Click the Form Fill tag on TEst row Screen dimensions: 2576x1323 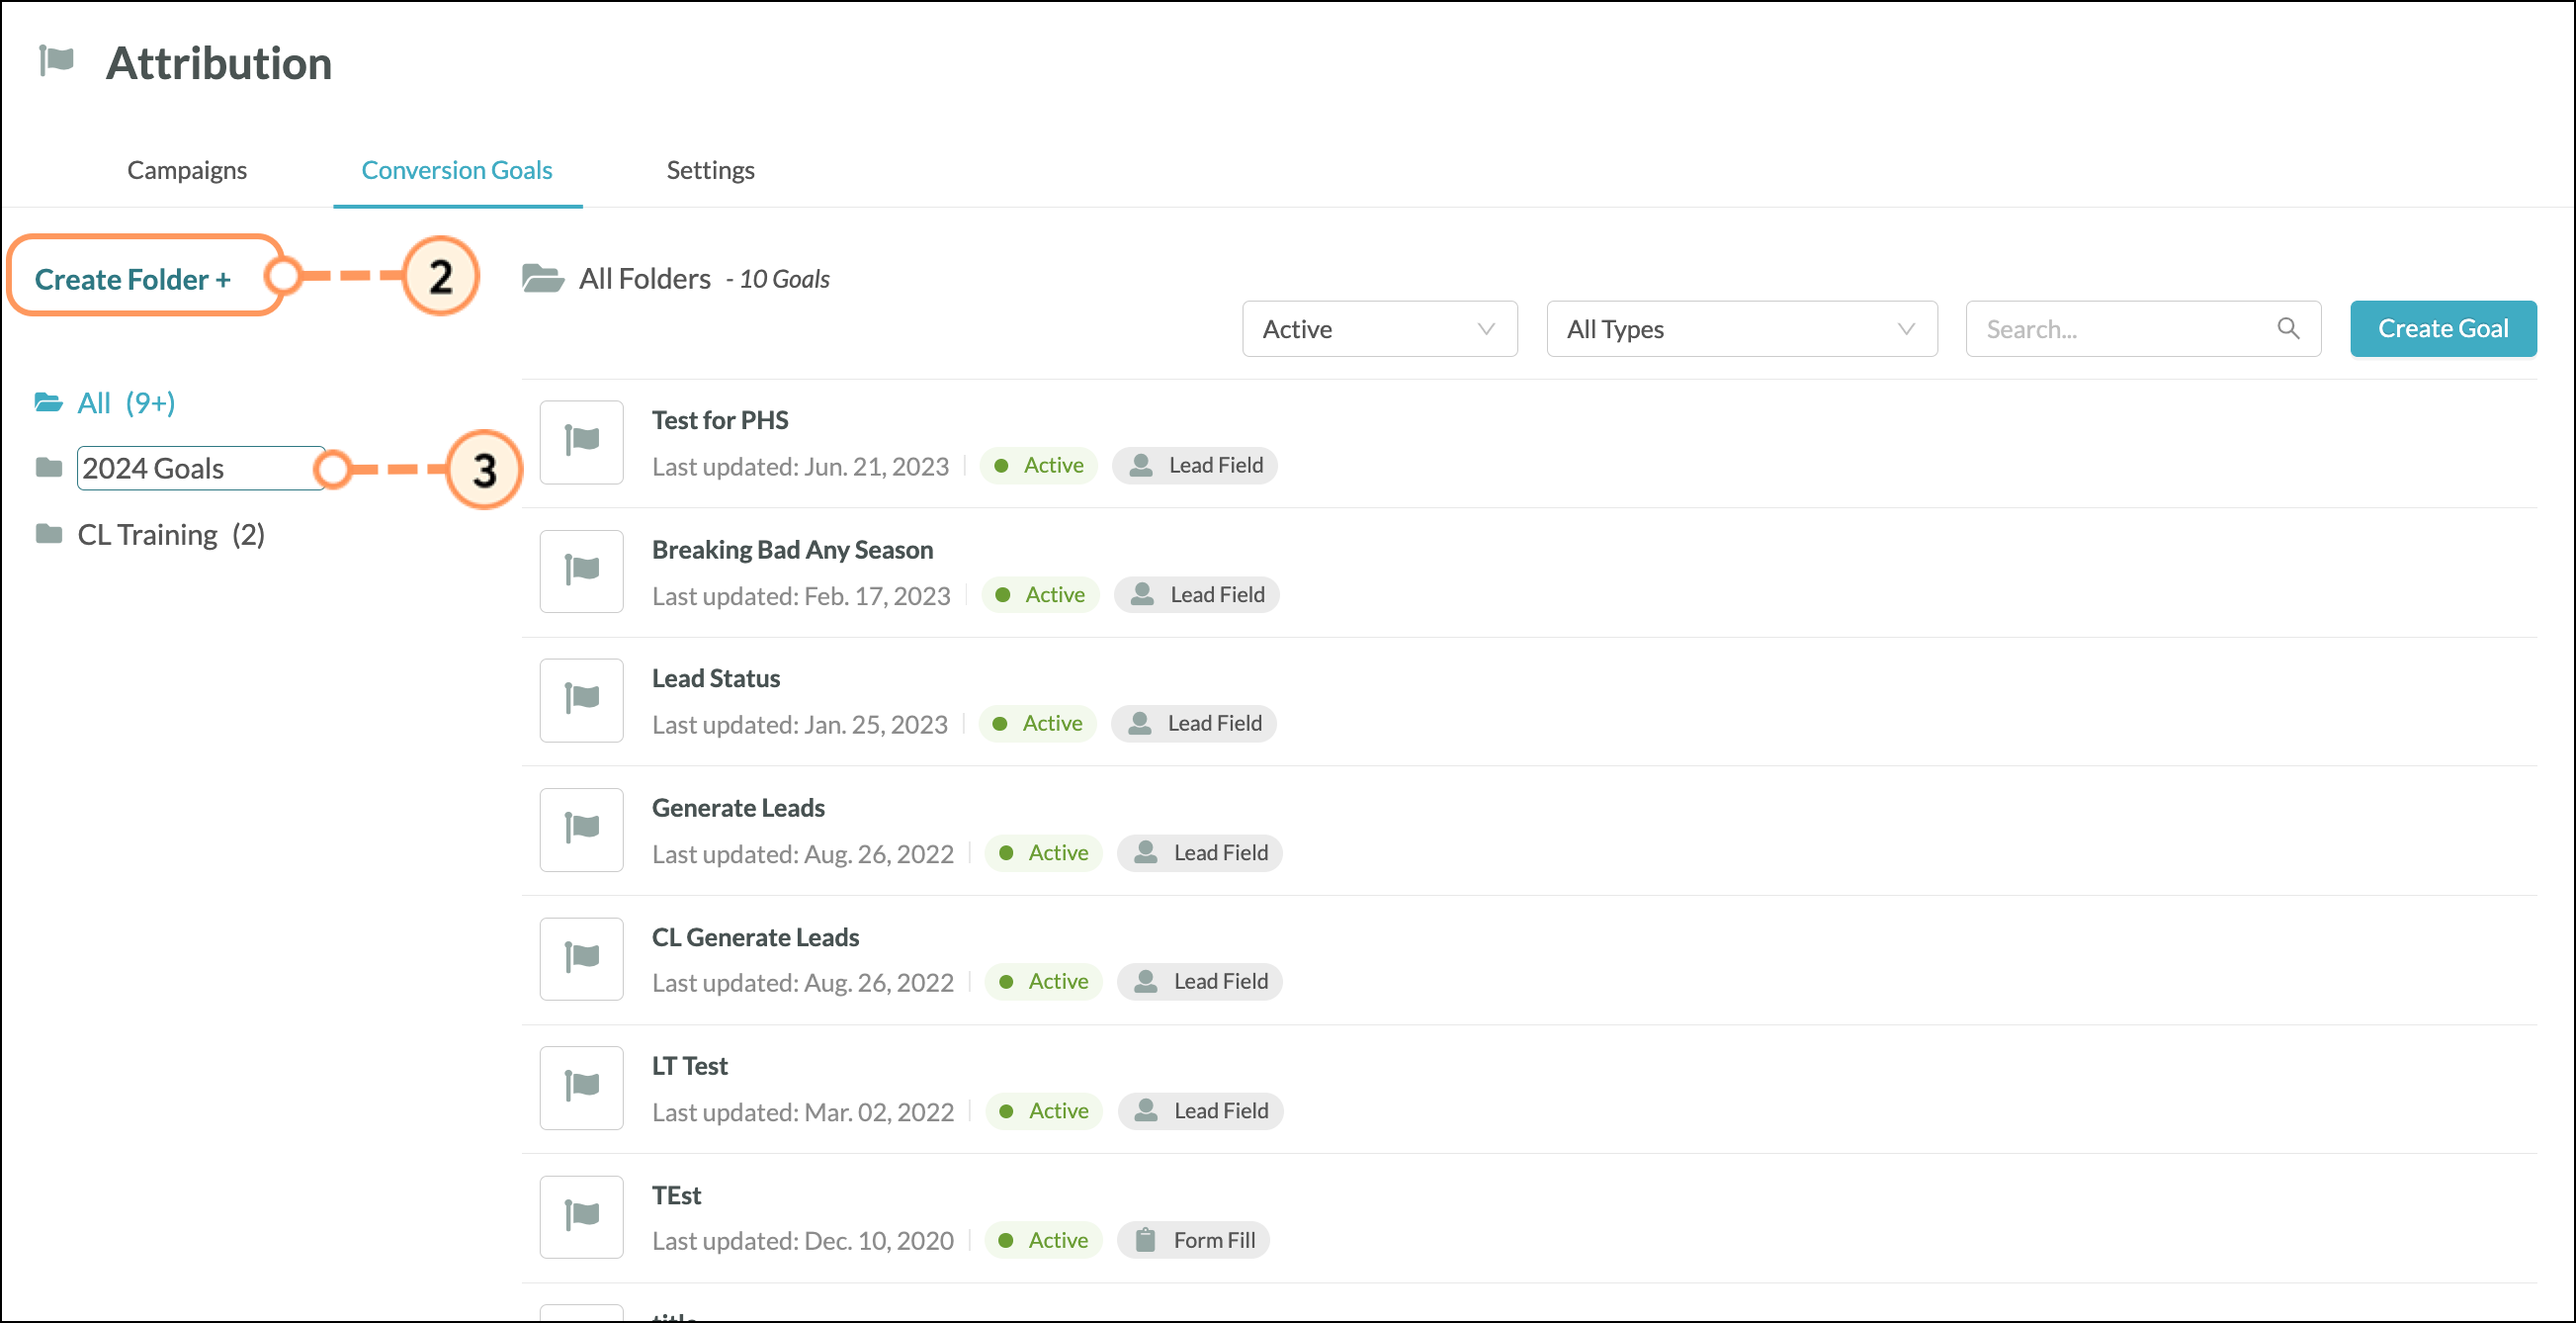point(1193,1240)
